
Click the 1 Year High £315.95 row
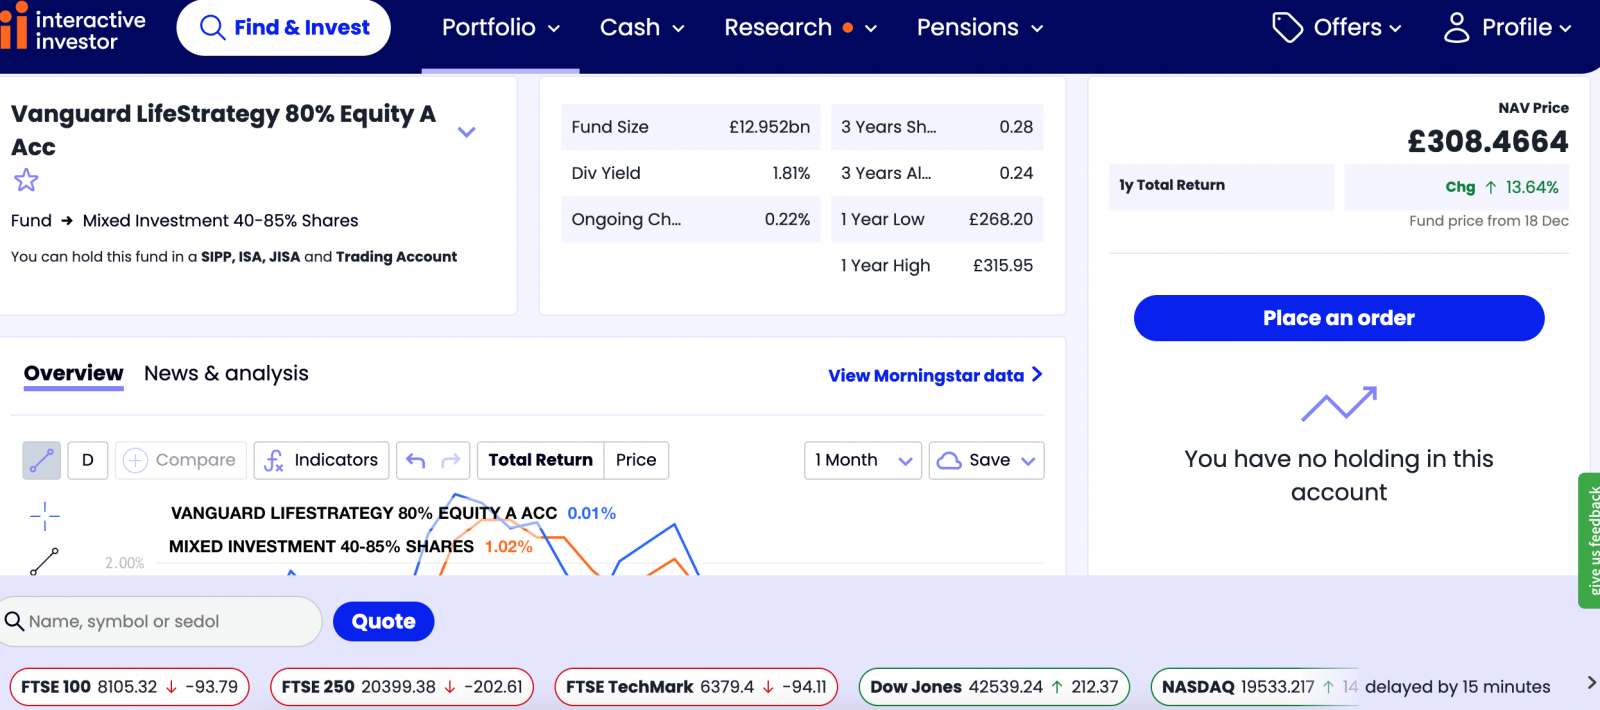click(937, 265)
